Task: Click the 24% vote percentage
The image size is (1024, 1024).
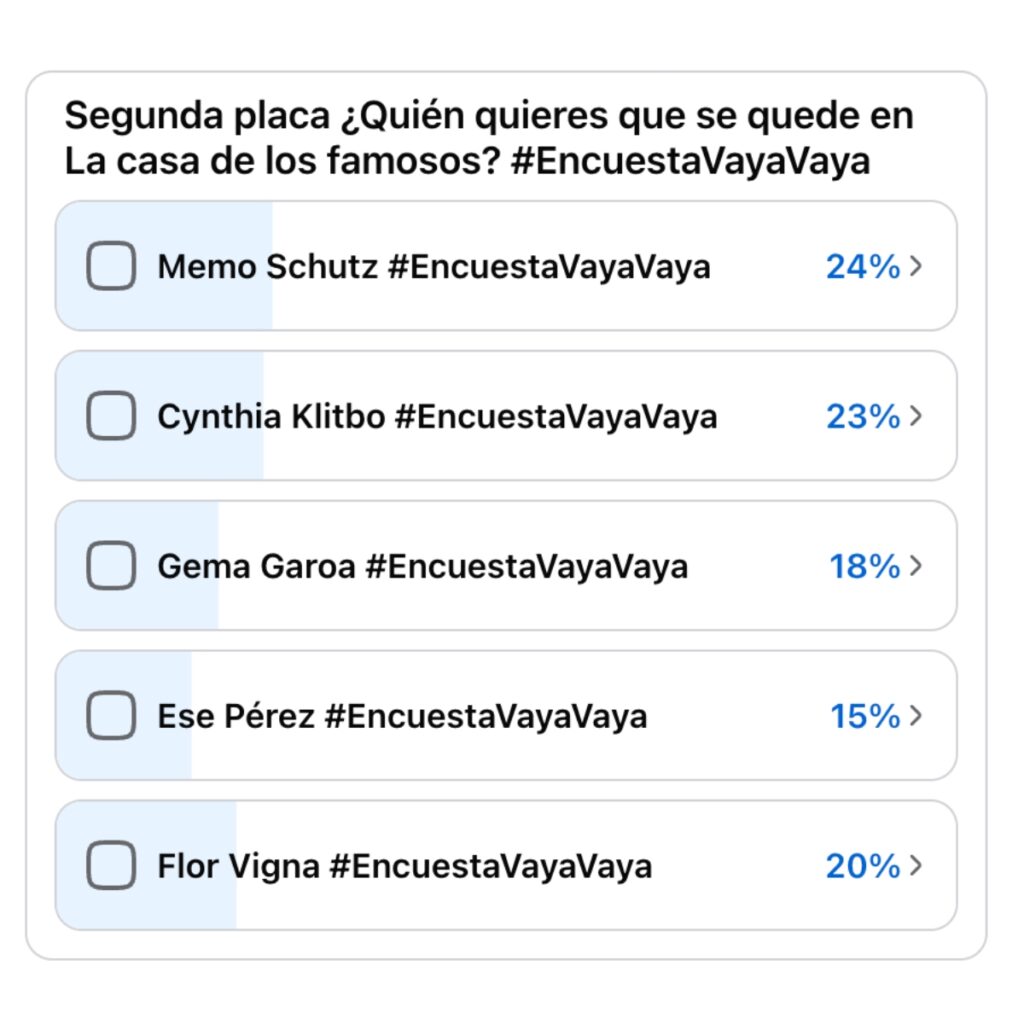Action: 863,266
